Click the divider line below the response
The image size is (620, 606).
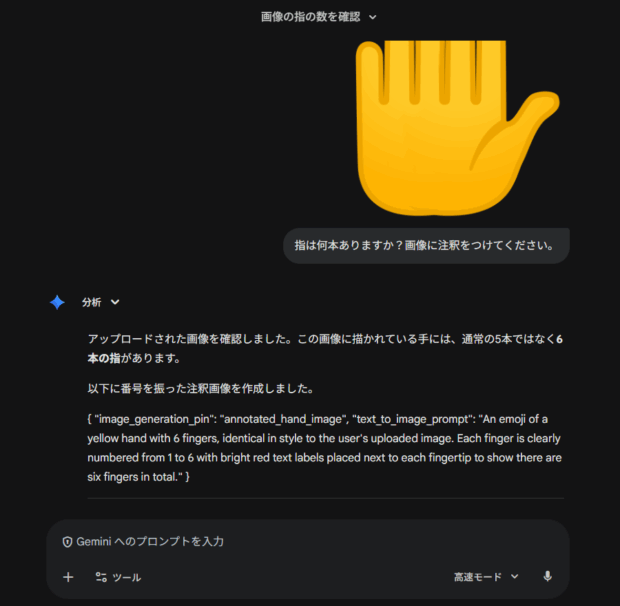click(325, 498)
